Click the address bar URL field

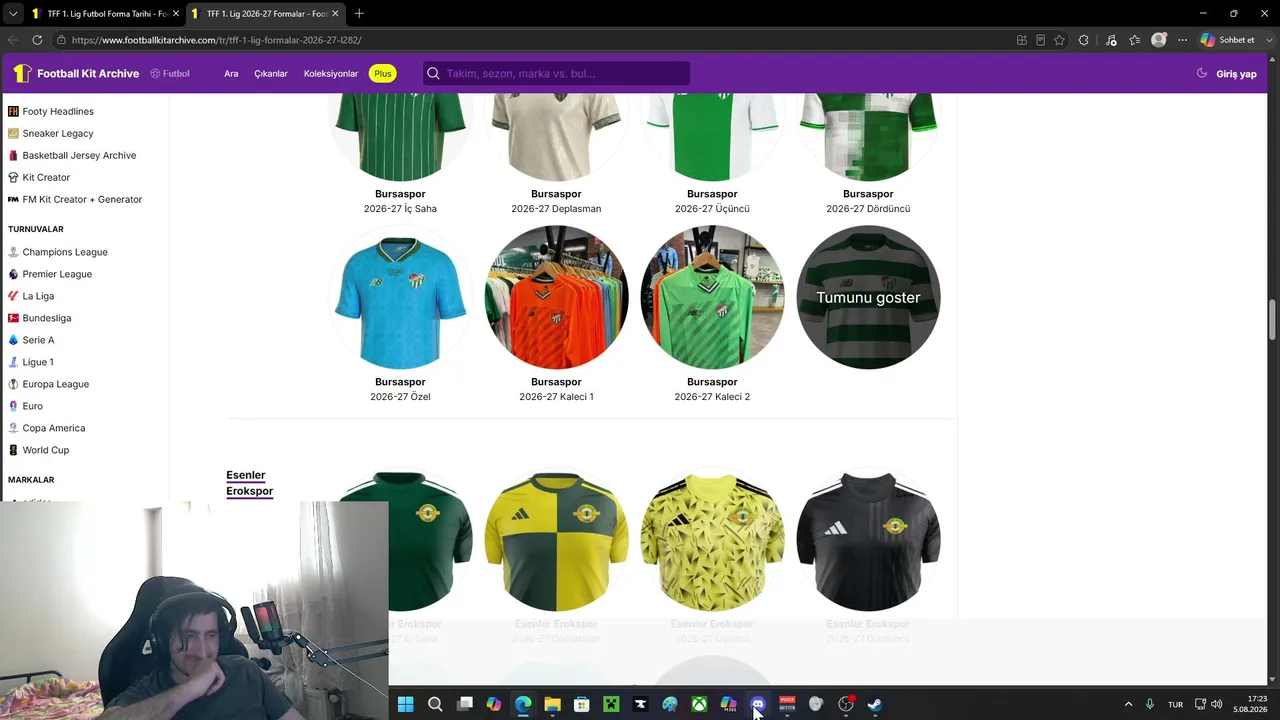[530, 40]
